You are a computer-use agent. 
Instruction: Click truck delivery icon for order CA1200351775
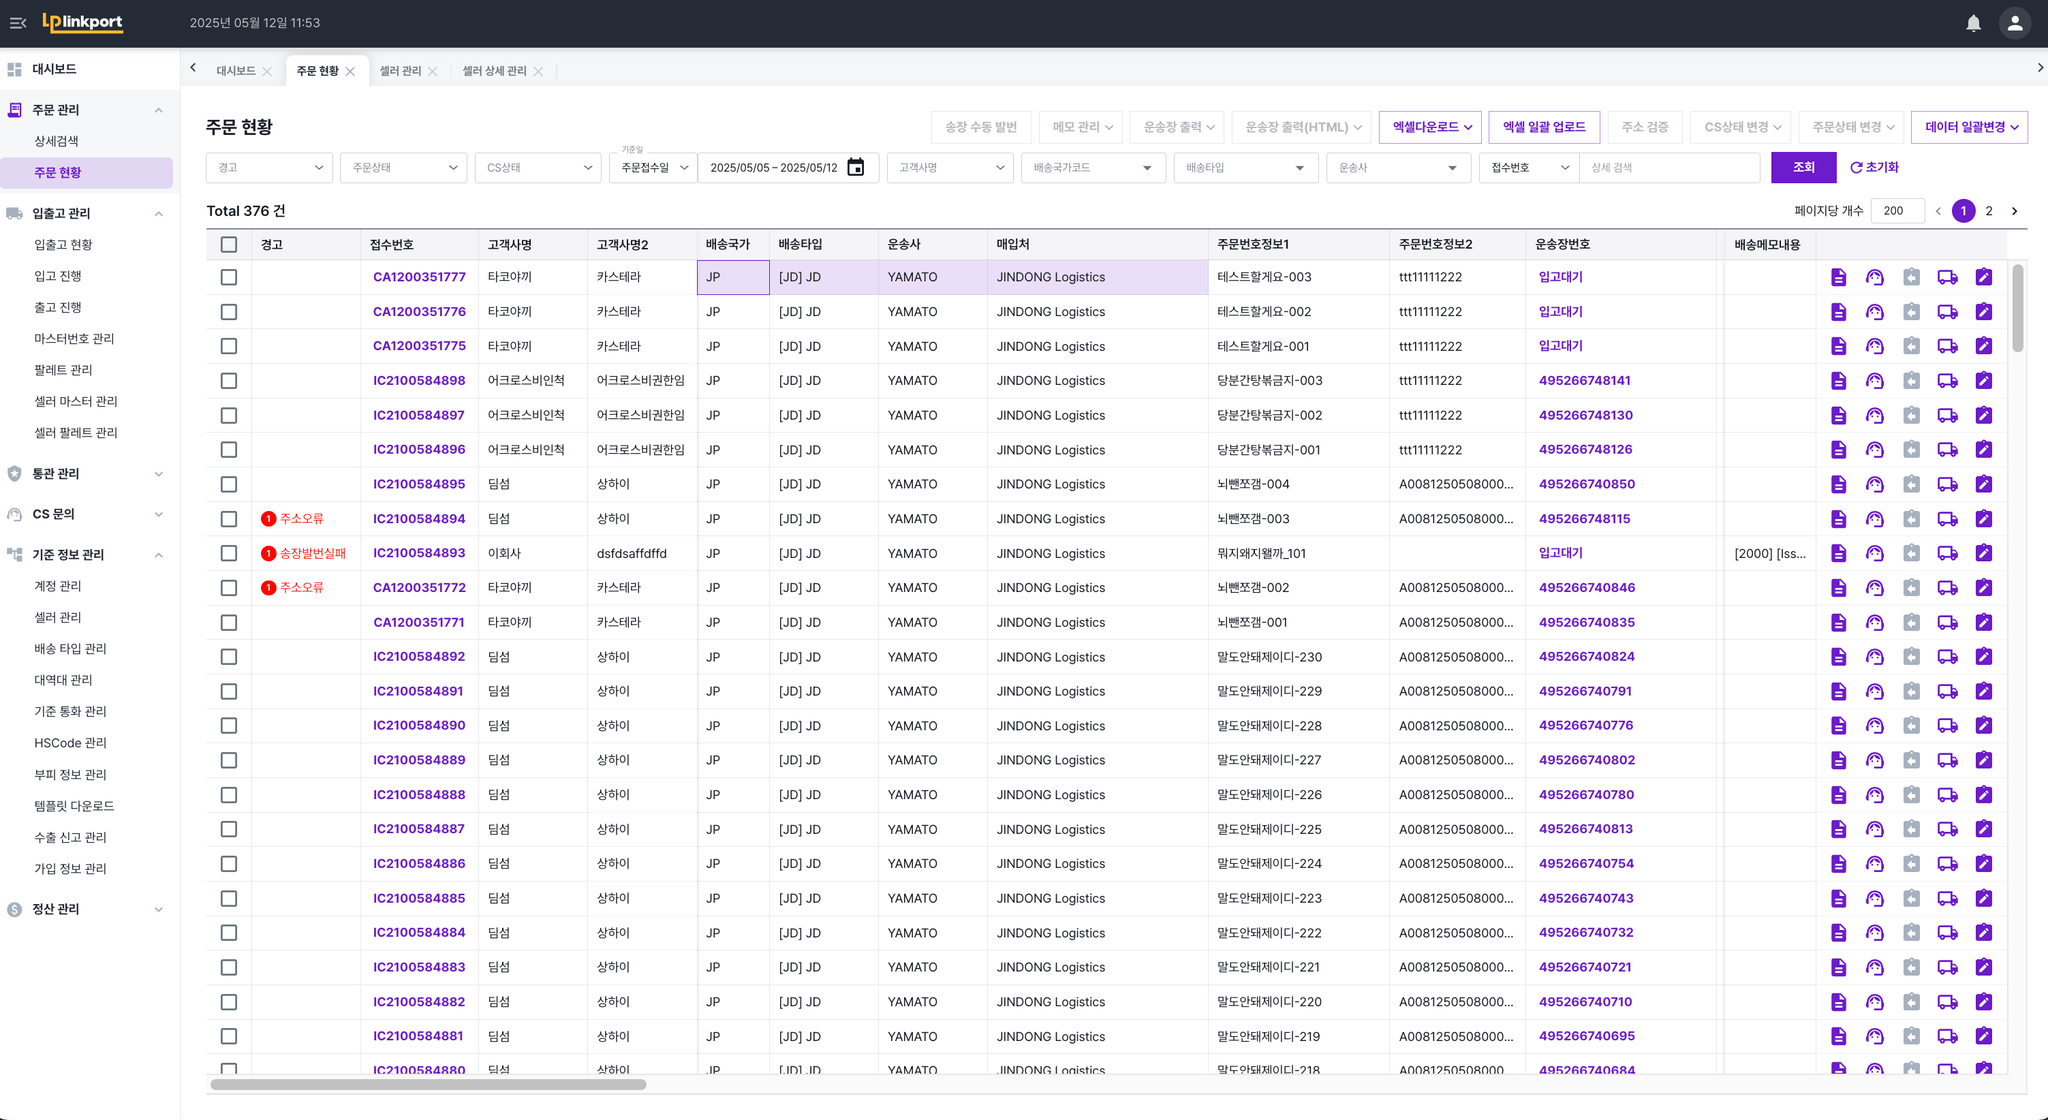pyautogui.click(x=1947, y=346)
